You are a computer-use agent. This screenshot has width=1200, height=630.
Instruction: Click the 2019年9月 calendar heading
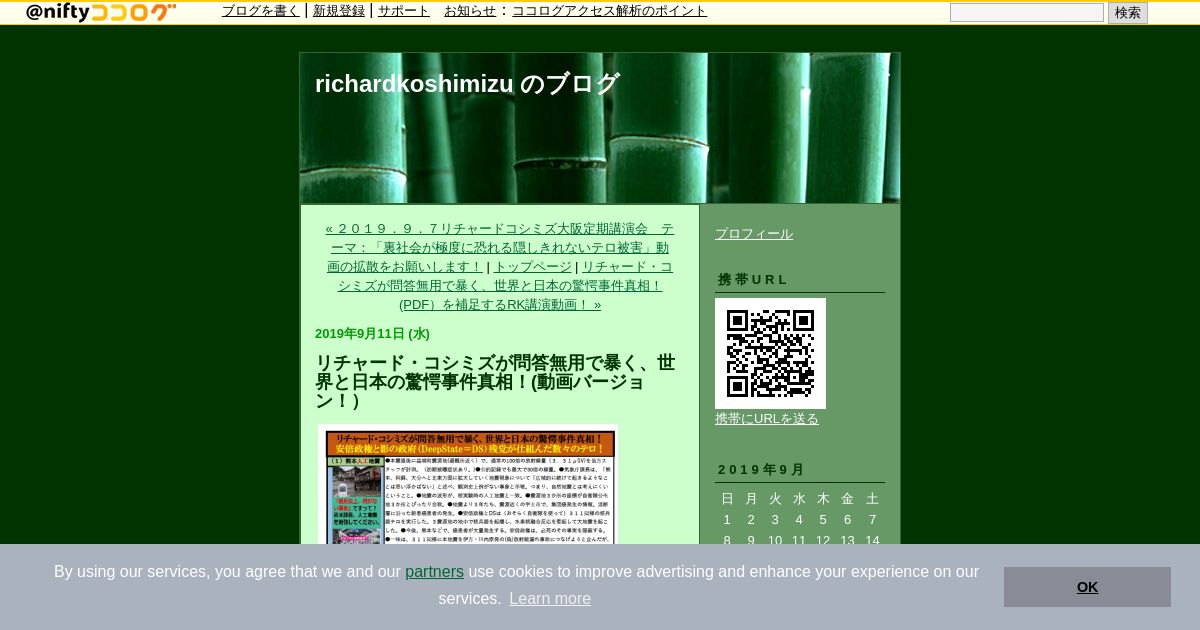pos(761,470)
